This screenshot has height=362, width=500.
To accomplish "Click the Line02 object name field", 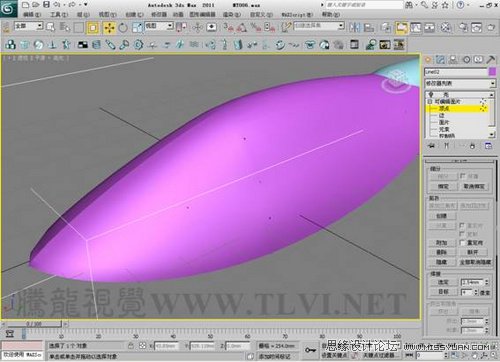I will tap(456, 72).
